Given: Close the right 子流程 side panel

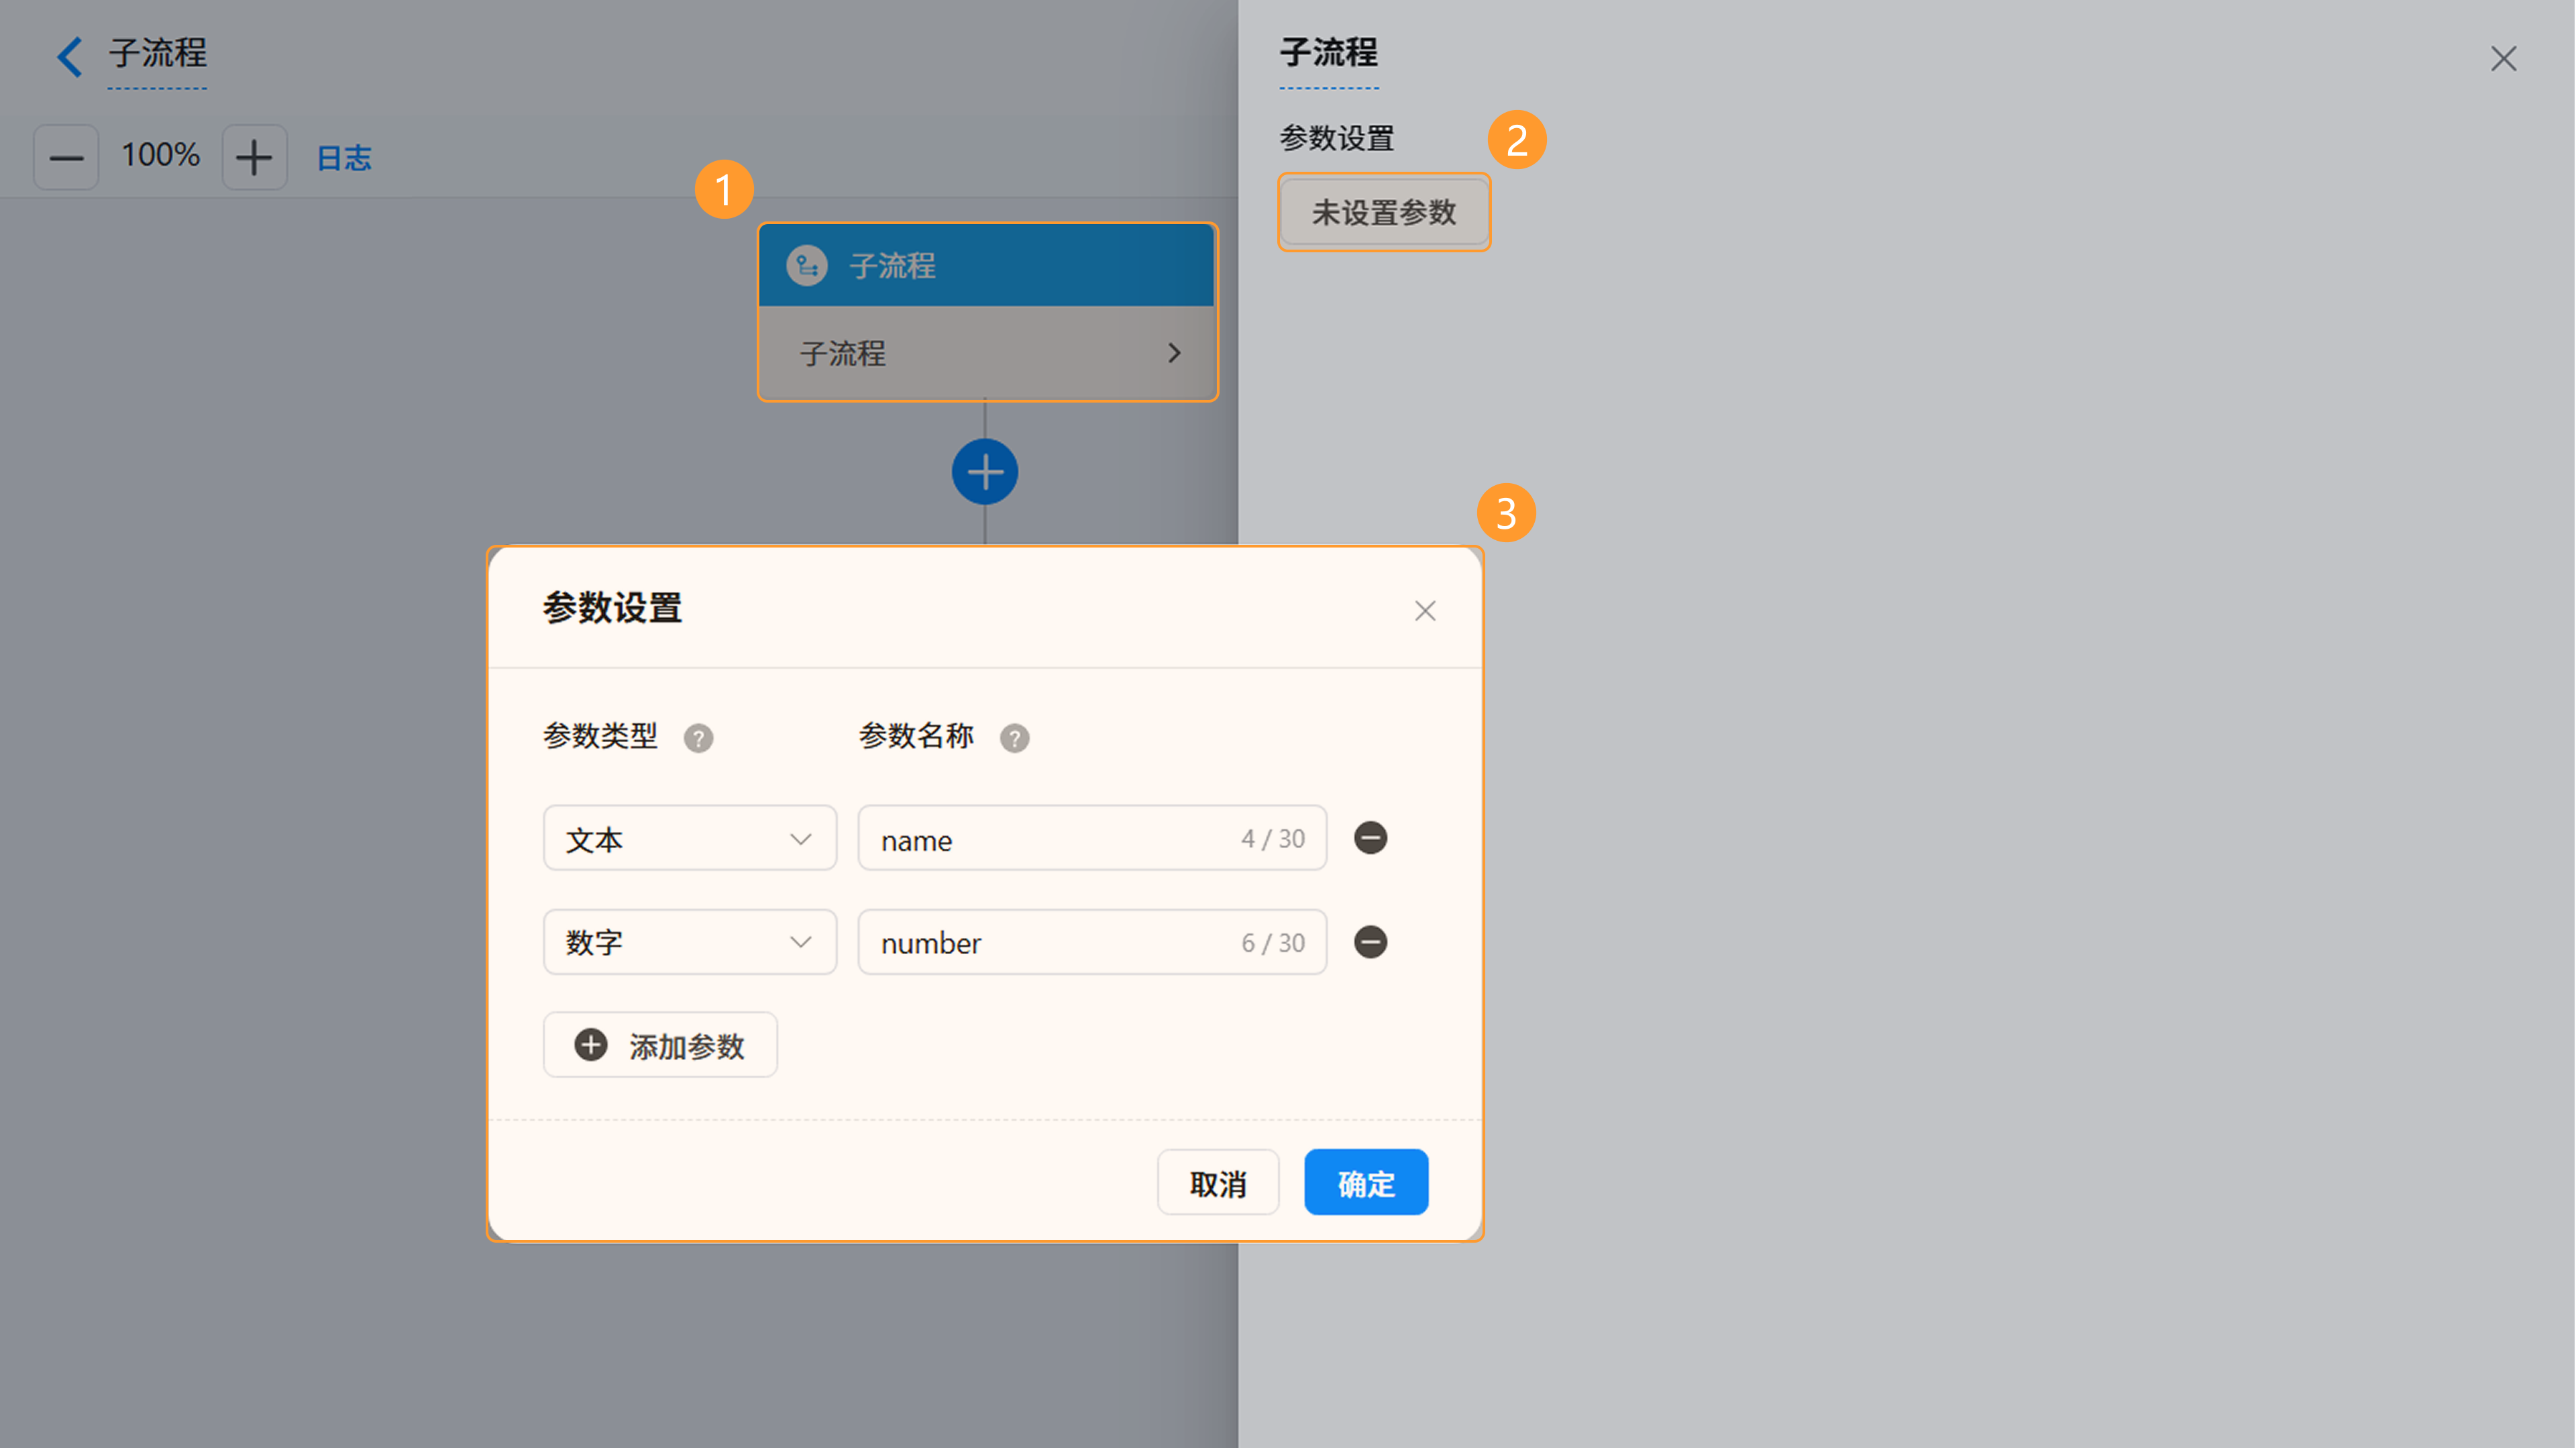Looking at the screenshot, I should pos(2503,58).
